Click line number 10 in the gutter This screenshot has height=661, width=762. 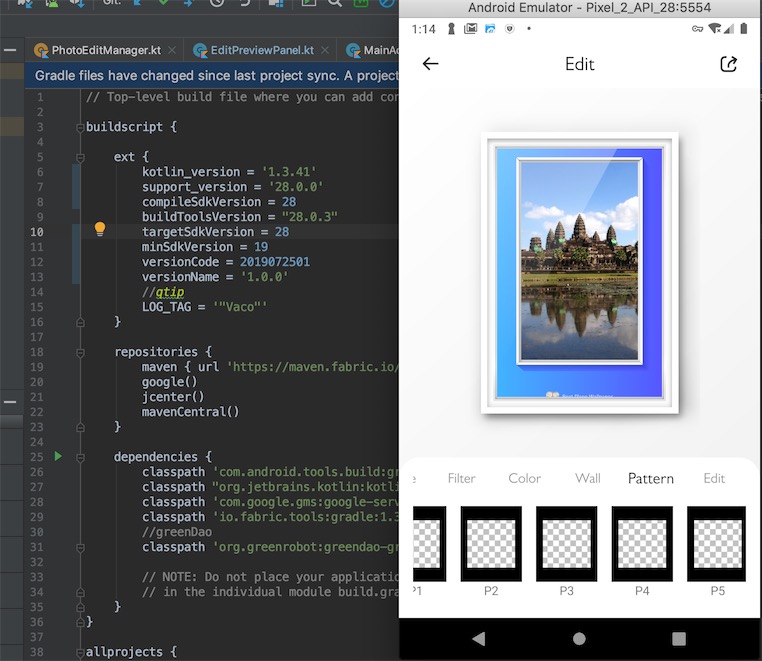(36, 232)
